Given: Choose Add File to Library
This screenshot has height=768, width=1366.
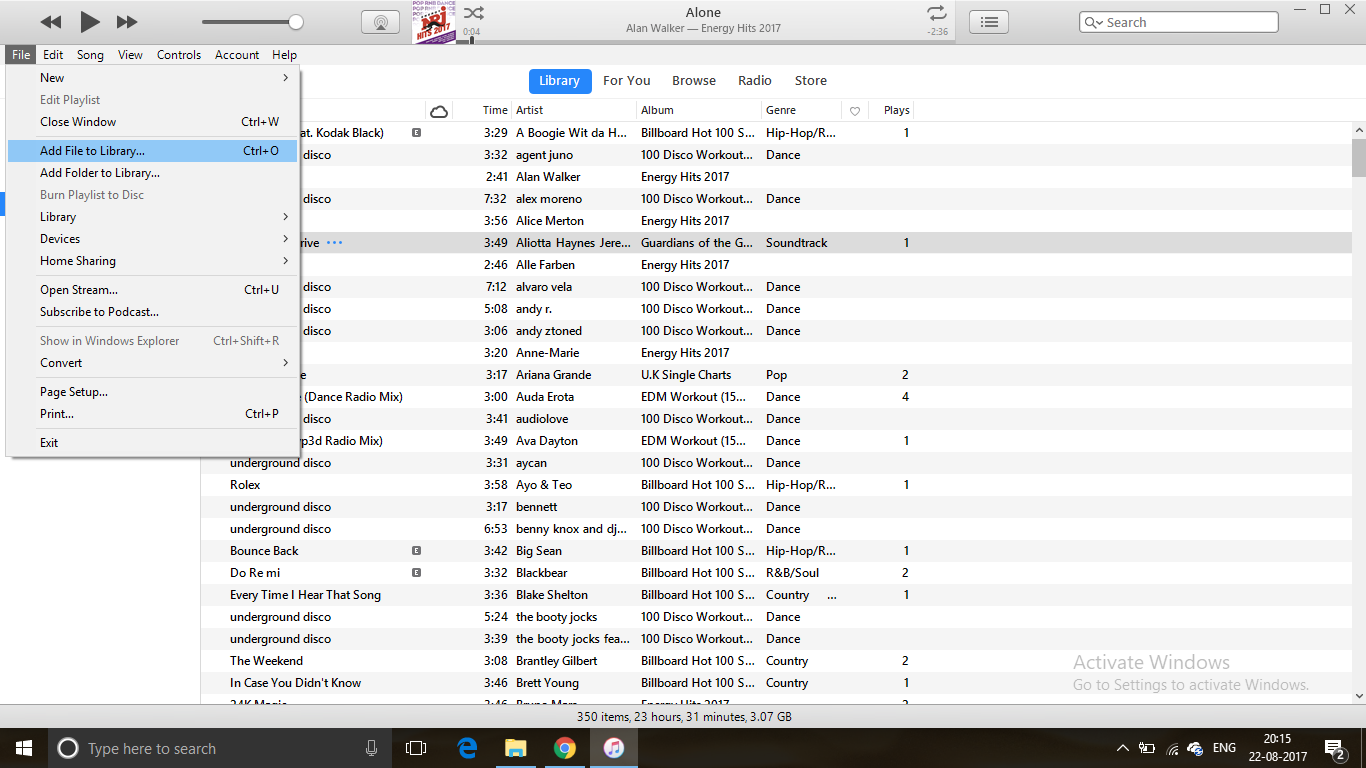Looking at the screenshot, I should [153, 151].
